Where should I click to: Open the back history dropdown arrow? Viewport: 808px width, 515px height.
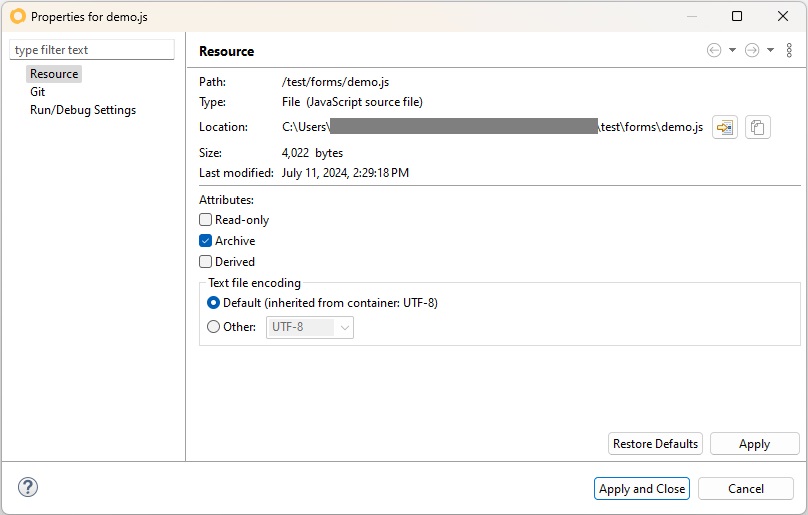(x=732, y=51)
